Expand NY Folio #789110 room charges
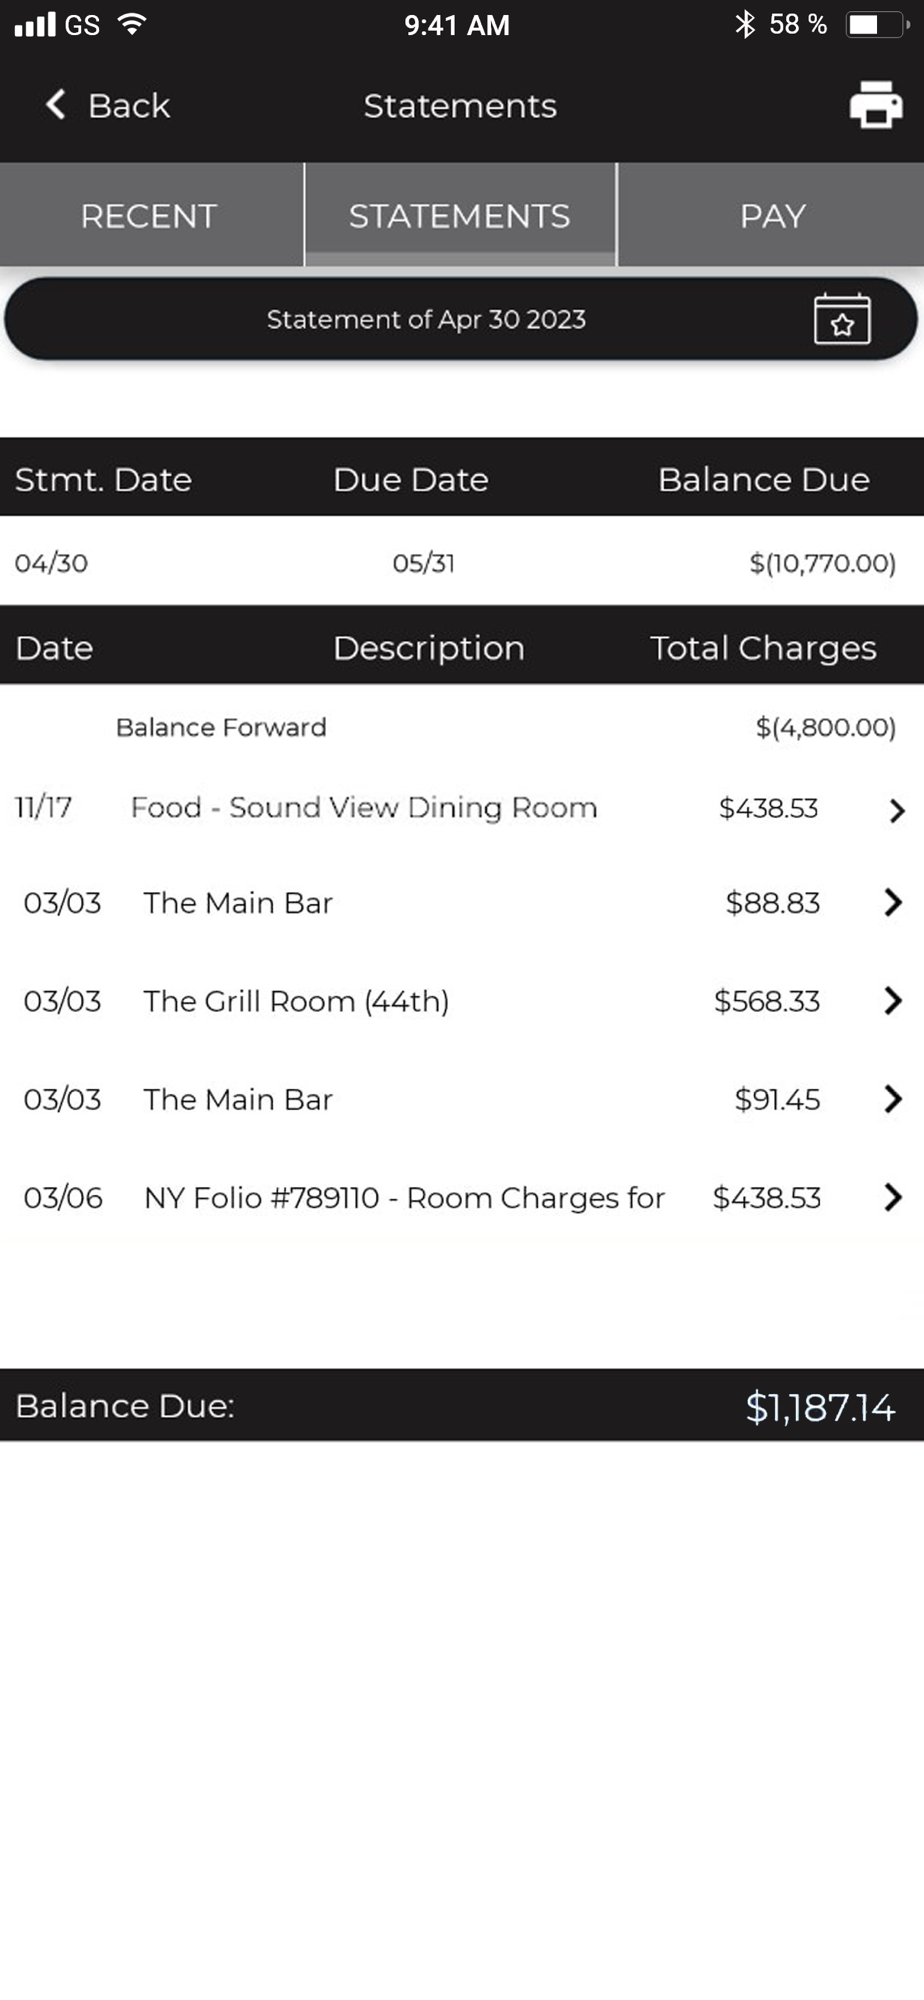924x2000 pixels. tap(893, 1197)
